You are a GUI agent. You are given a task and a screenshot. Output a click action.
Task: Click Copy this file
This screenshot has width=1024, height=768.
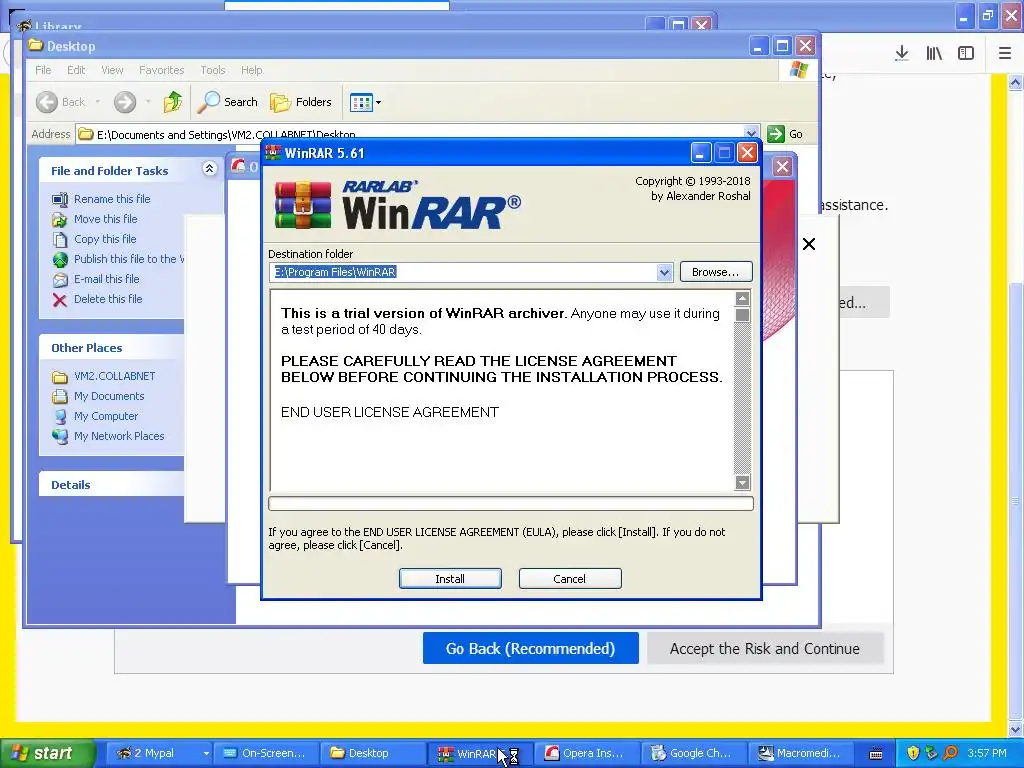104,239
